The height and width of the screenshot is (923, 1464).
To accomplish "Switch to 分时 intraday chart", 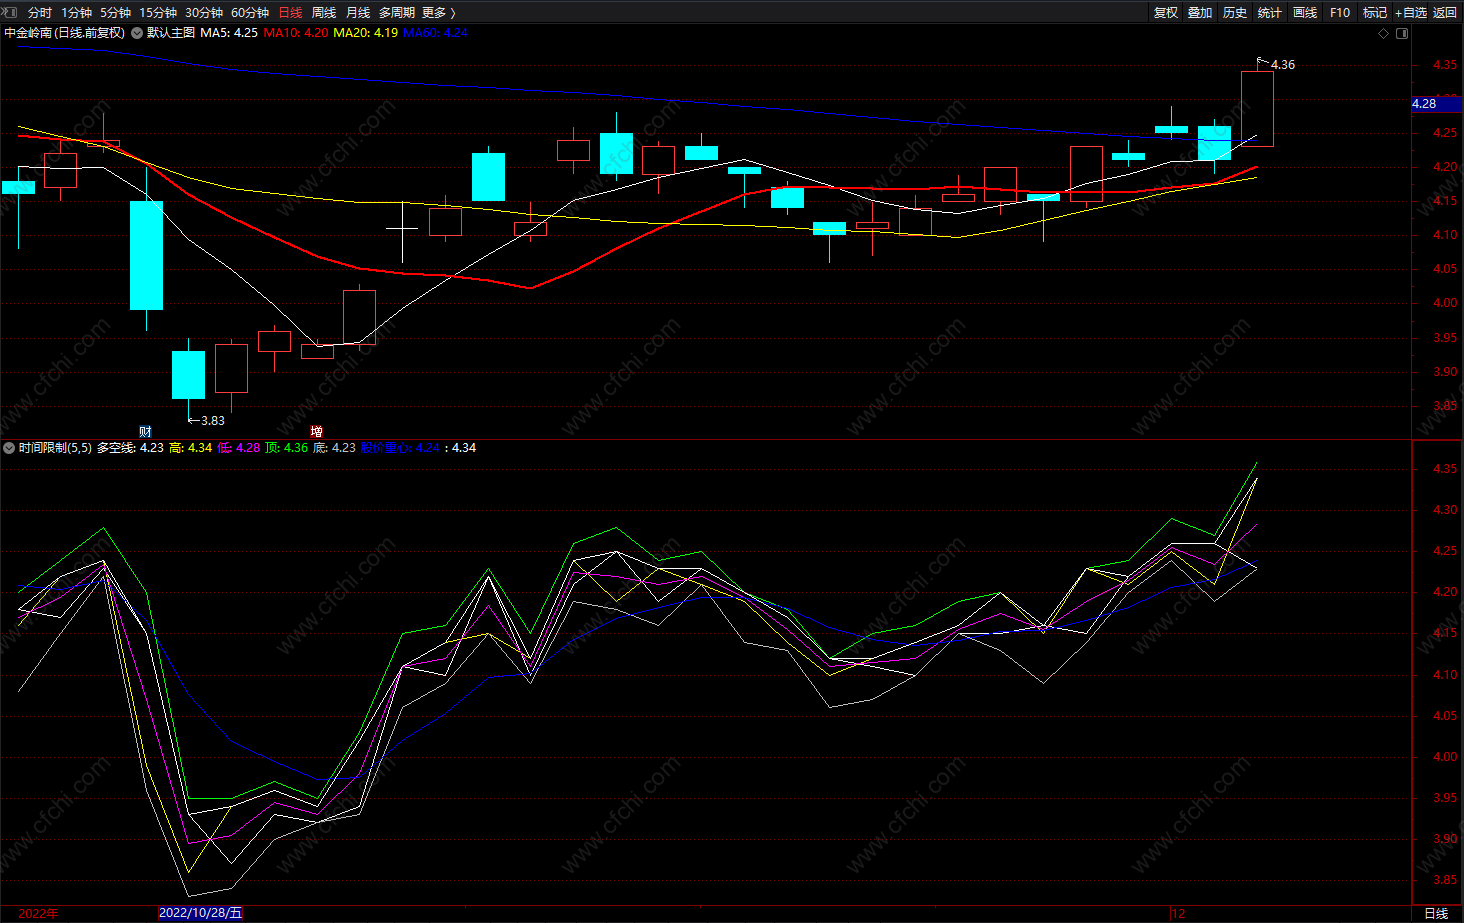I will click(x=40, y=12).
